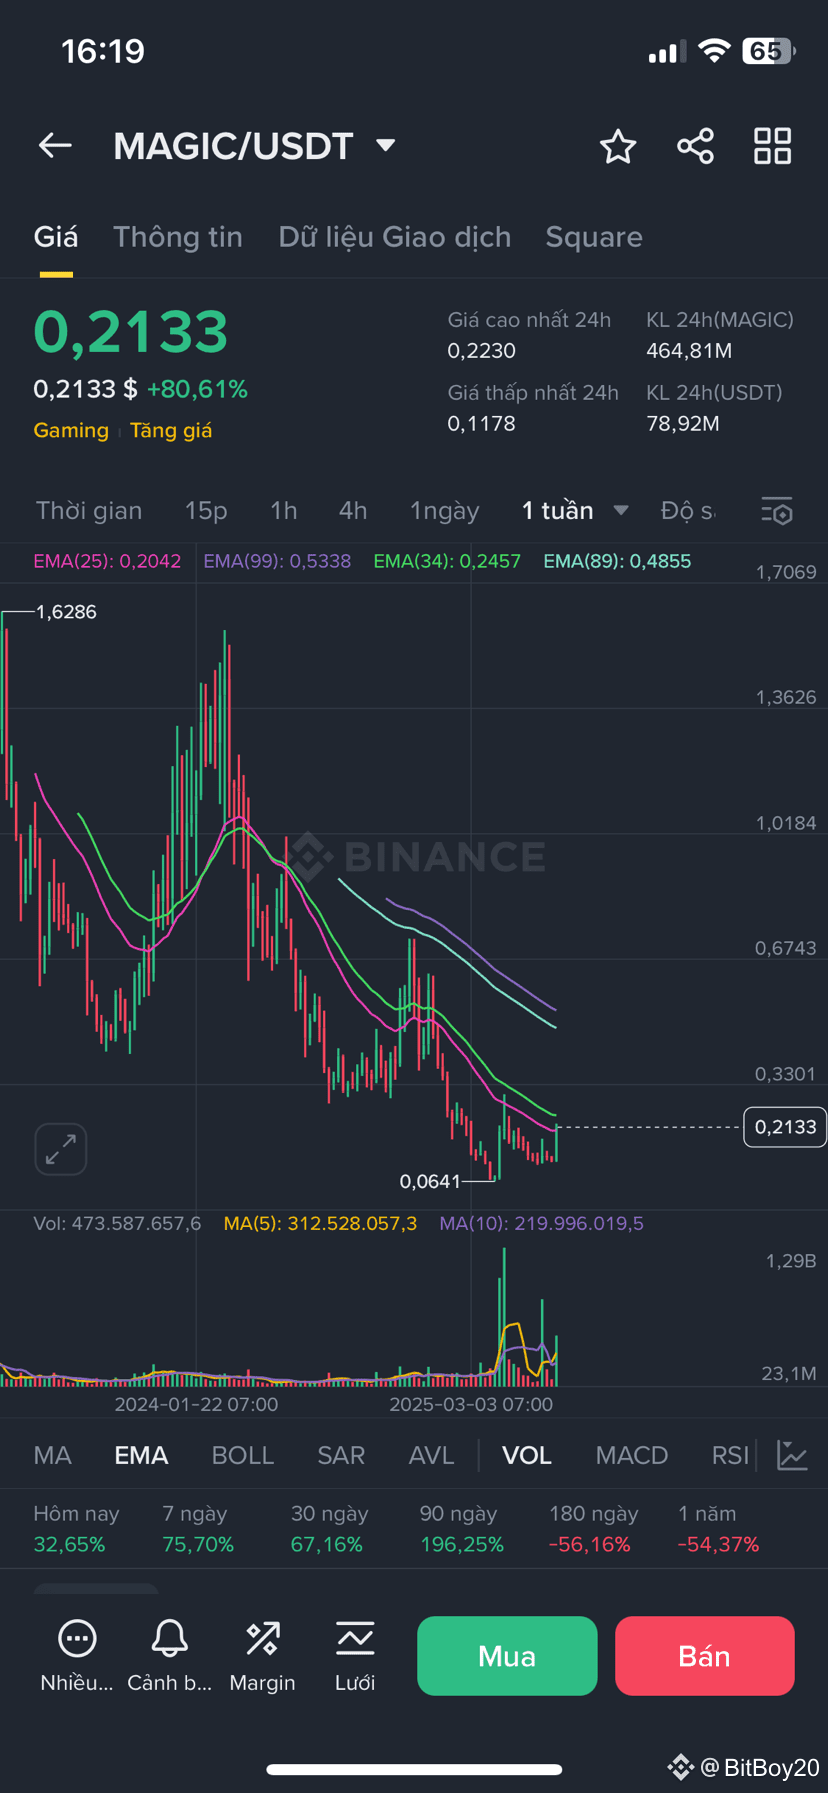This screenshot has height=1793, width=828.
Task: Add MAGIC/USDT to favorites with star icon
Action: (618, 146)
